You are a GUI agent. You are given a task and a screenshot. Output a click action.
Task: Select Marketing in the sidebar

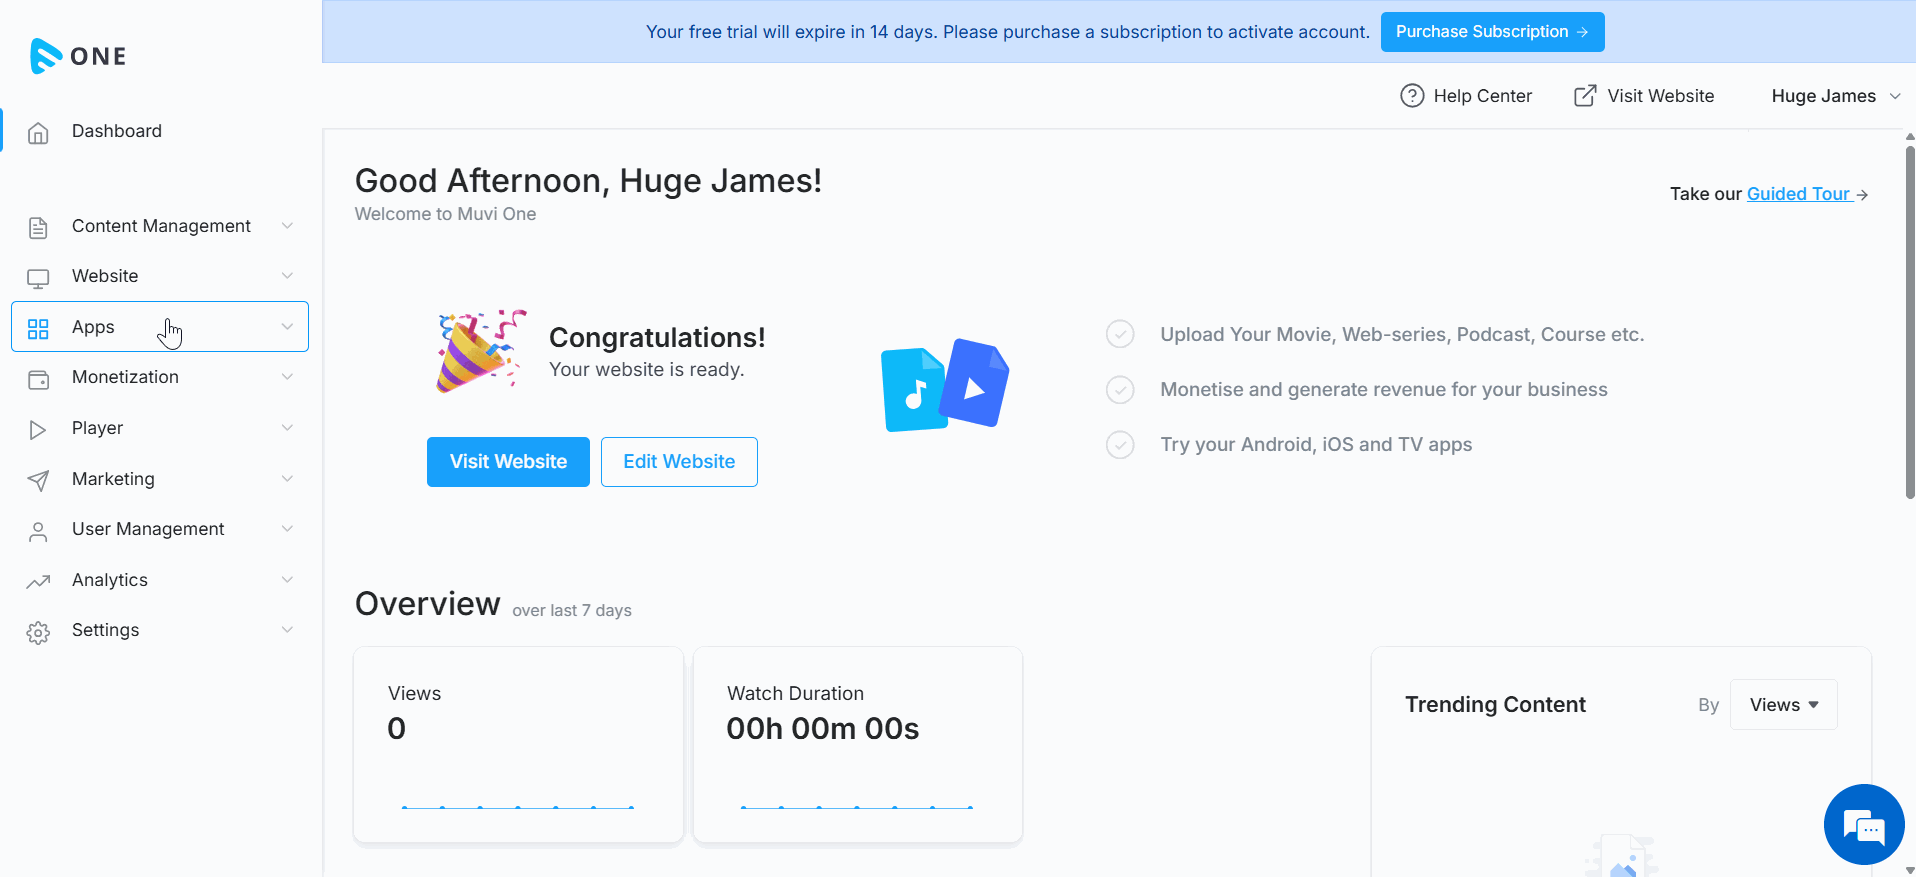(x=160, y=479)
